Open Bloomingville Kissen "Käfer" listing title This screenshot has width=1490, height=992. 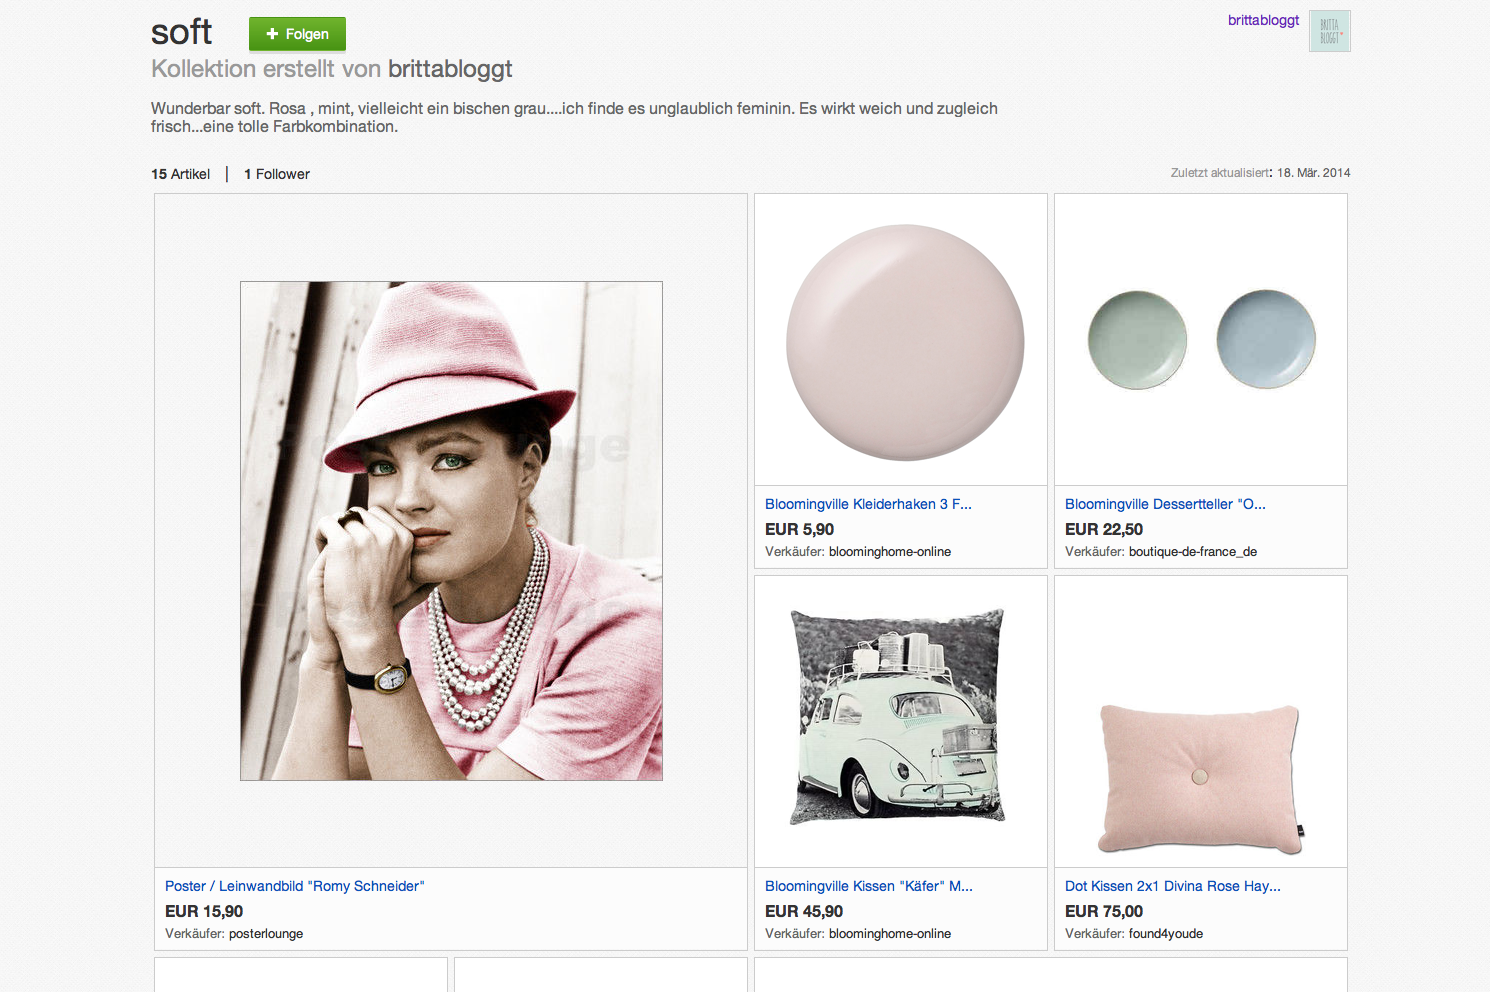tap(868, 886)
